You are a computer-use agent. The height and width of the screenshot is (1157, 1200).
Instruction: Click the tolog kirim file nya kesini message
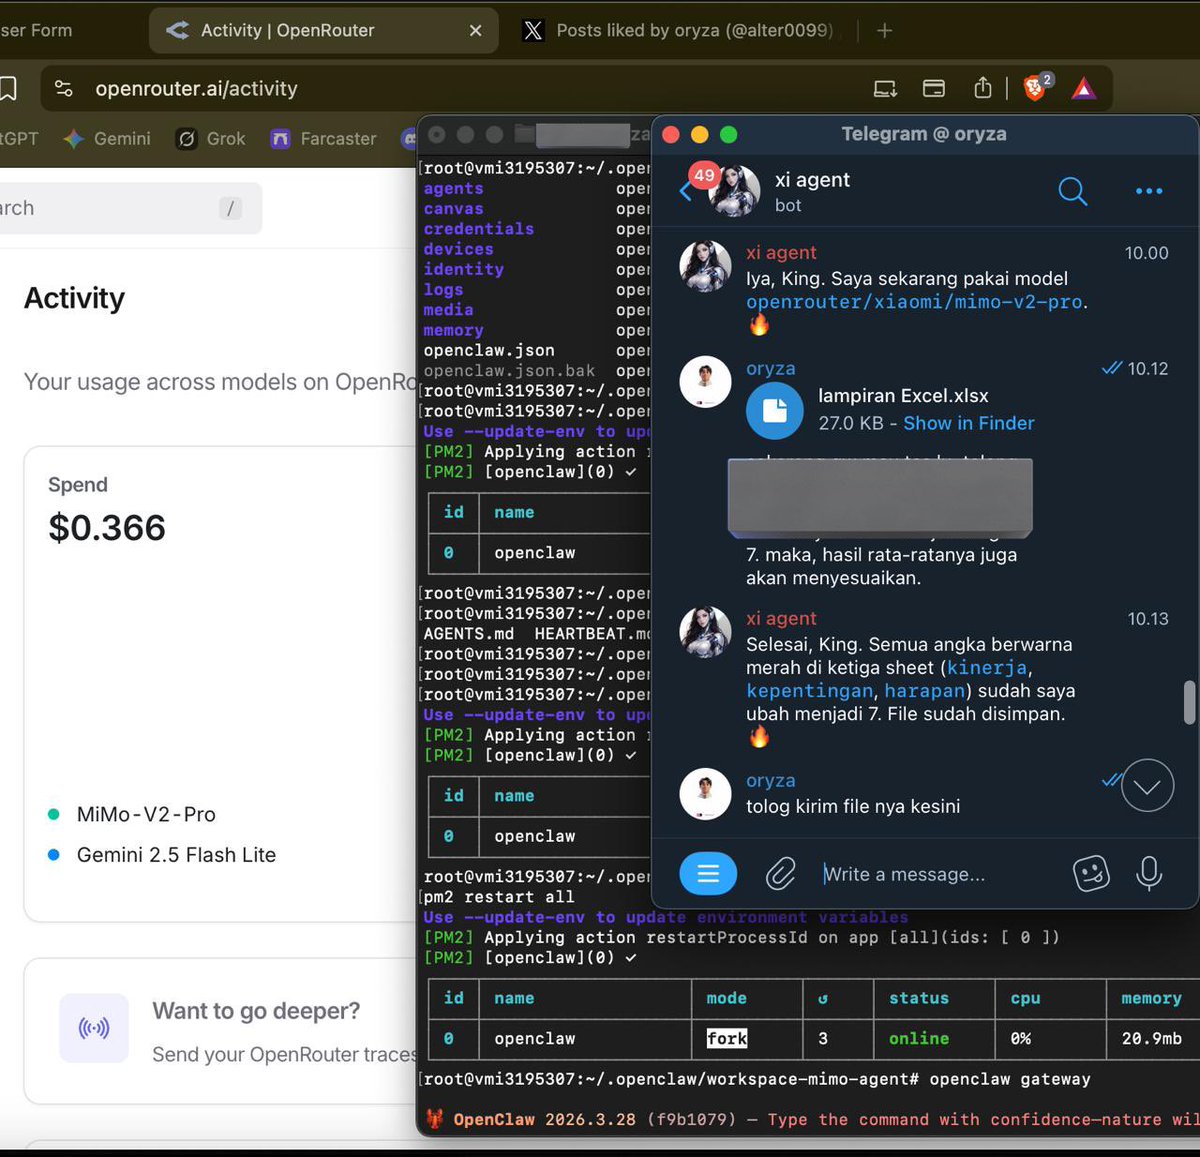(853, 806)
